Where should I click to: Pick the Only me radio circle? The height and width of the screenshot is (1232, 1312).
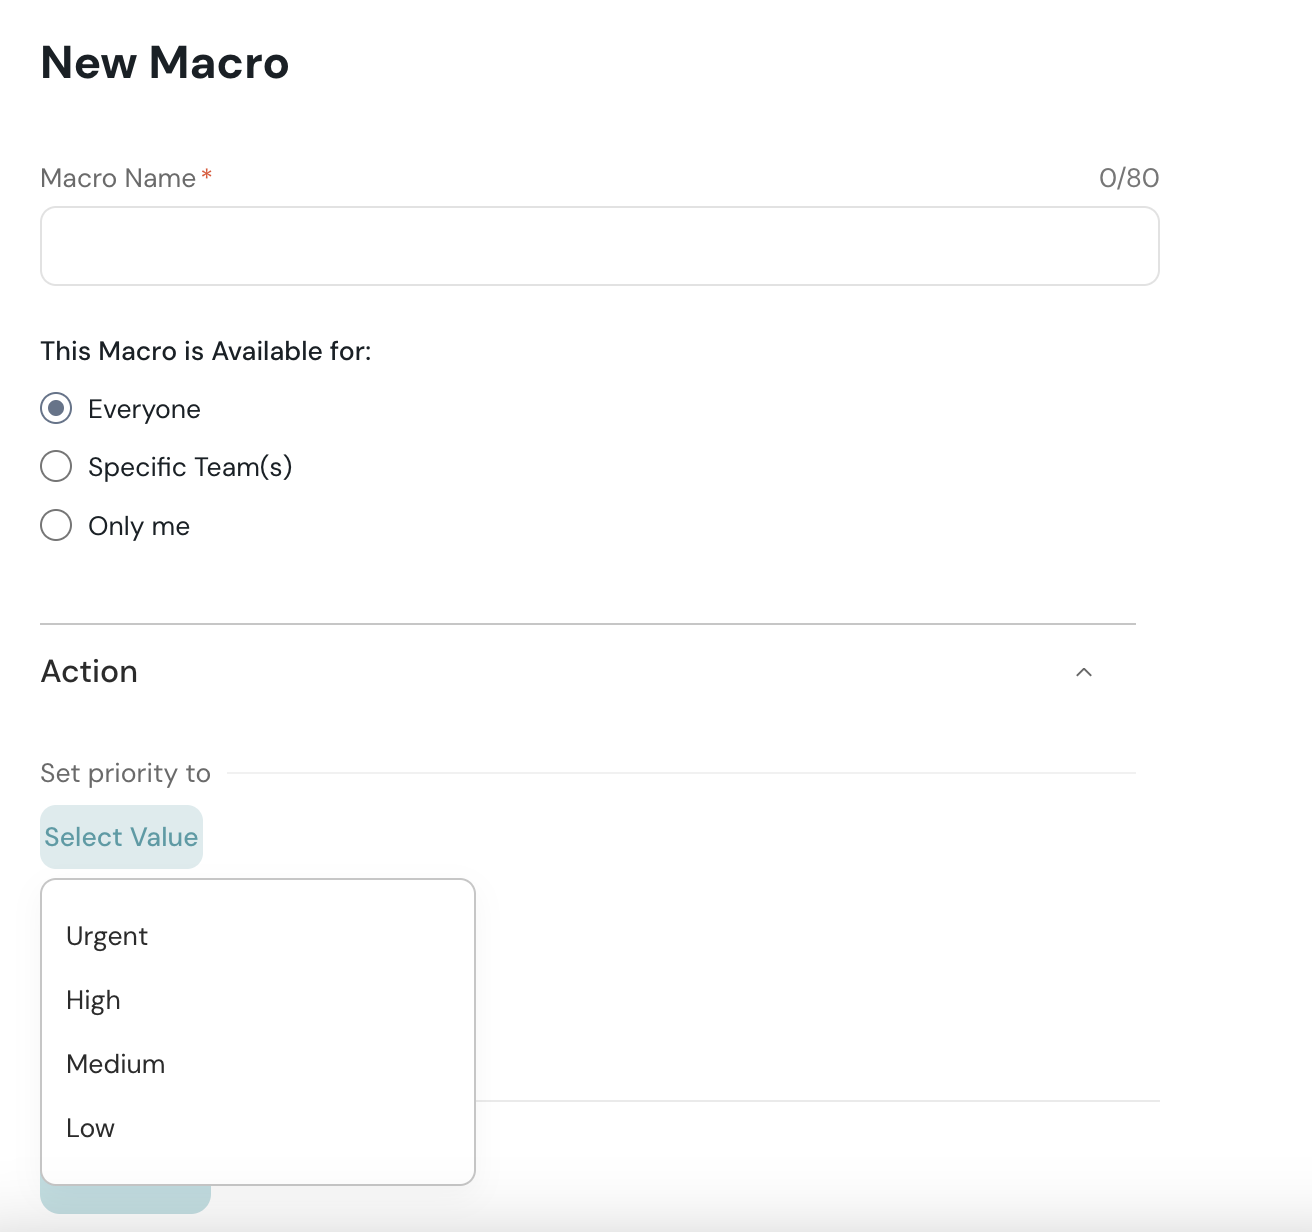pyautogui.click(x=56, y=525)
